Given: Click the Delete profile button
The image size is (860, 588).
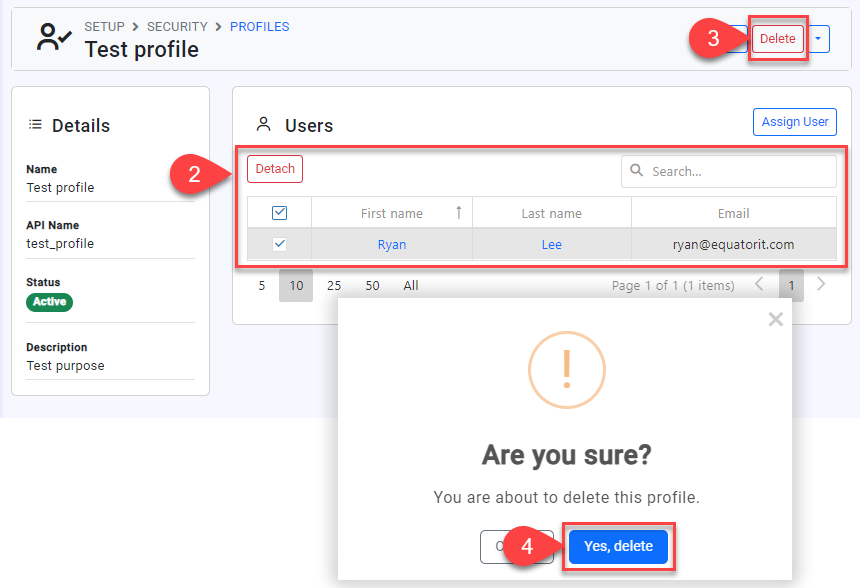Looking at the screenshot, I should [x=777, y=39].
